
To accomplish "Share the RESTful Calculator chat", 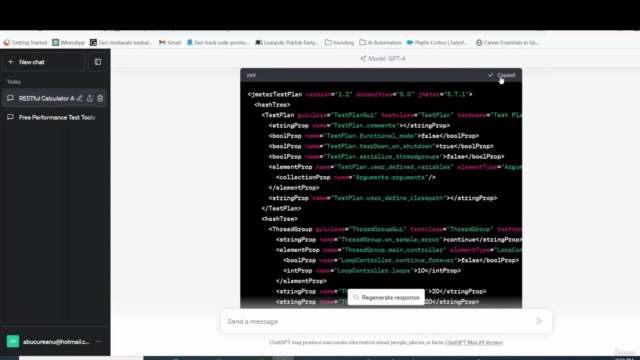I will click(x=90, y=98).
